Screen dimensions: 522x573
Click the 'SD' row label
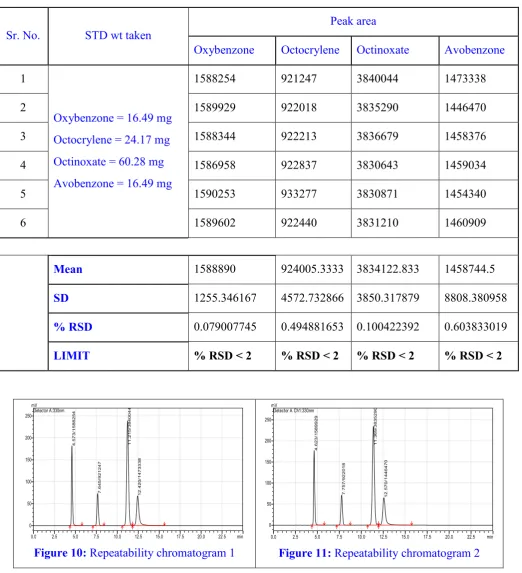[x=61, y=298]
